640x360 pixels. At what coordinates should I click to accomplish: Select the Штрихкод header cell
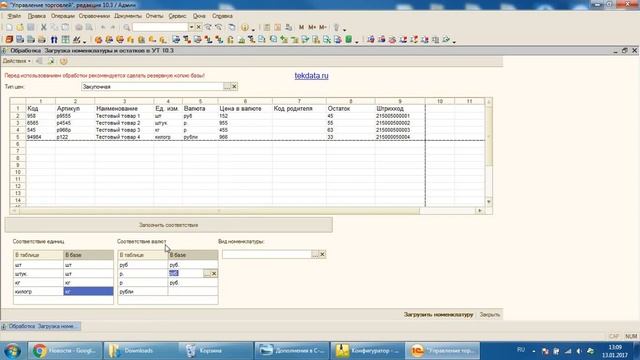pos(400,109)
